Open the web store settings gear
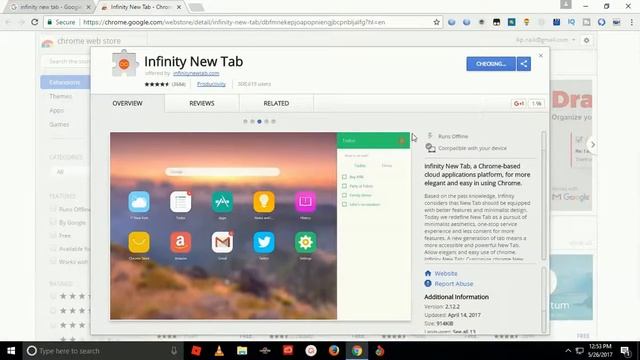Image resolution: width=640 pixels, height=360 pixels. (x=587, y=40)
